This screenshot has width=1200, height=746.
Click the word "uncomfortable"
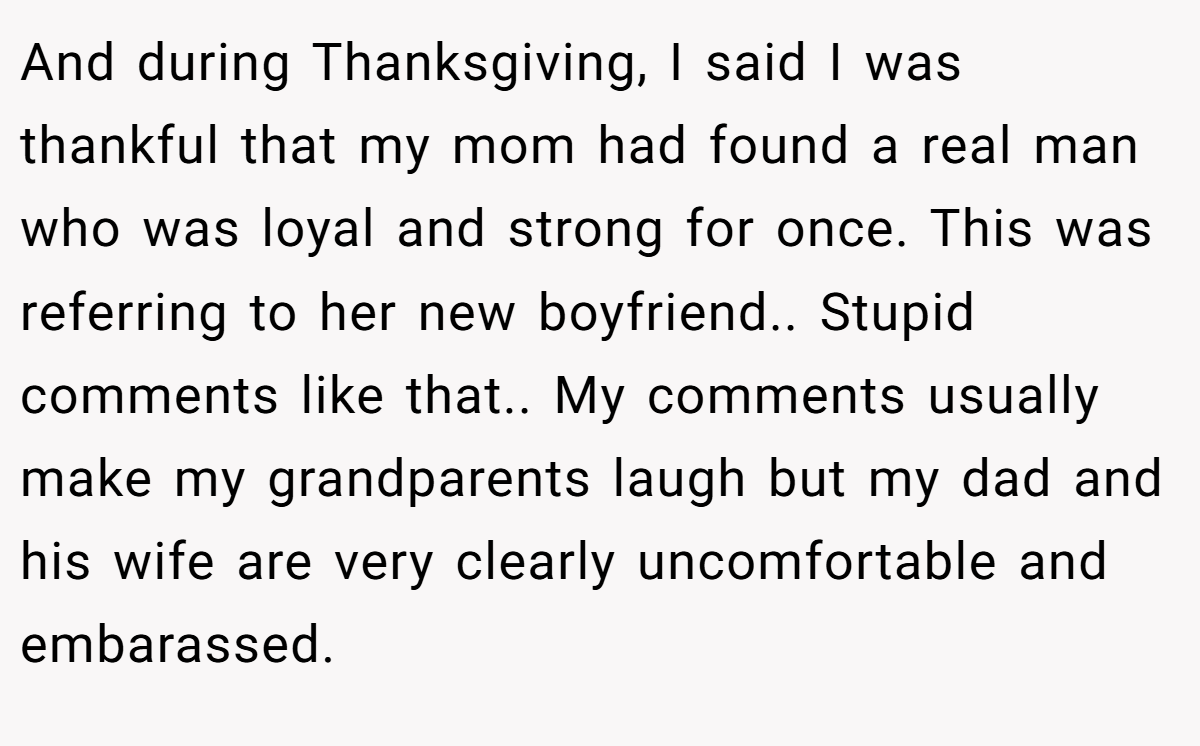(x=816, y=561)
